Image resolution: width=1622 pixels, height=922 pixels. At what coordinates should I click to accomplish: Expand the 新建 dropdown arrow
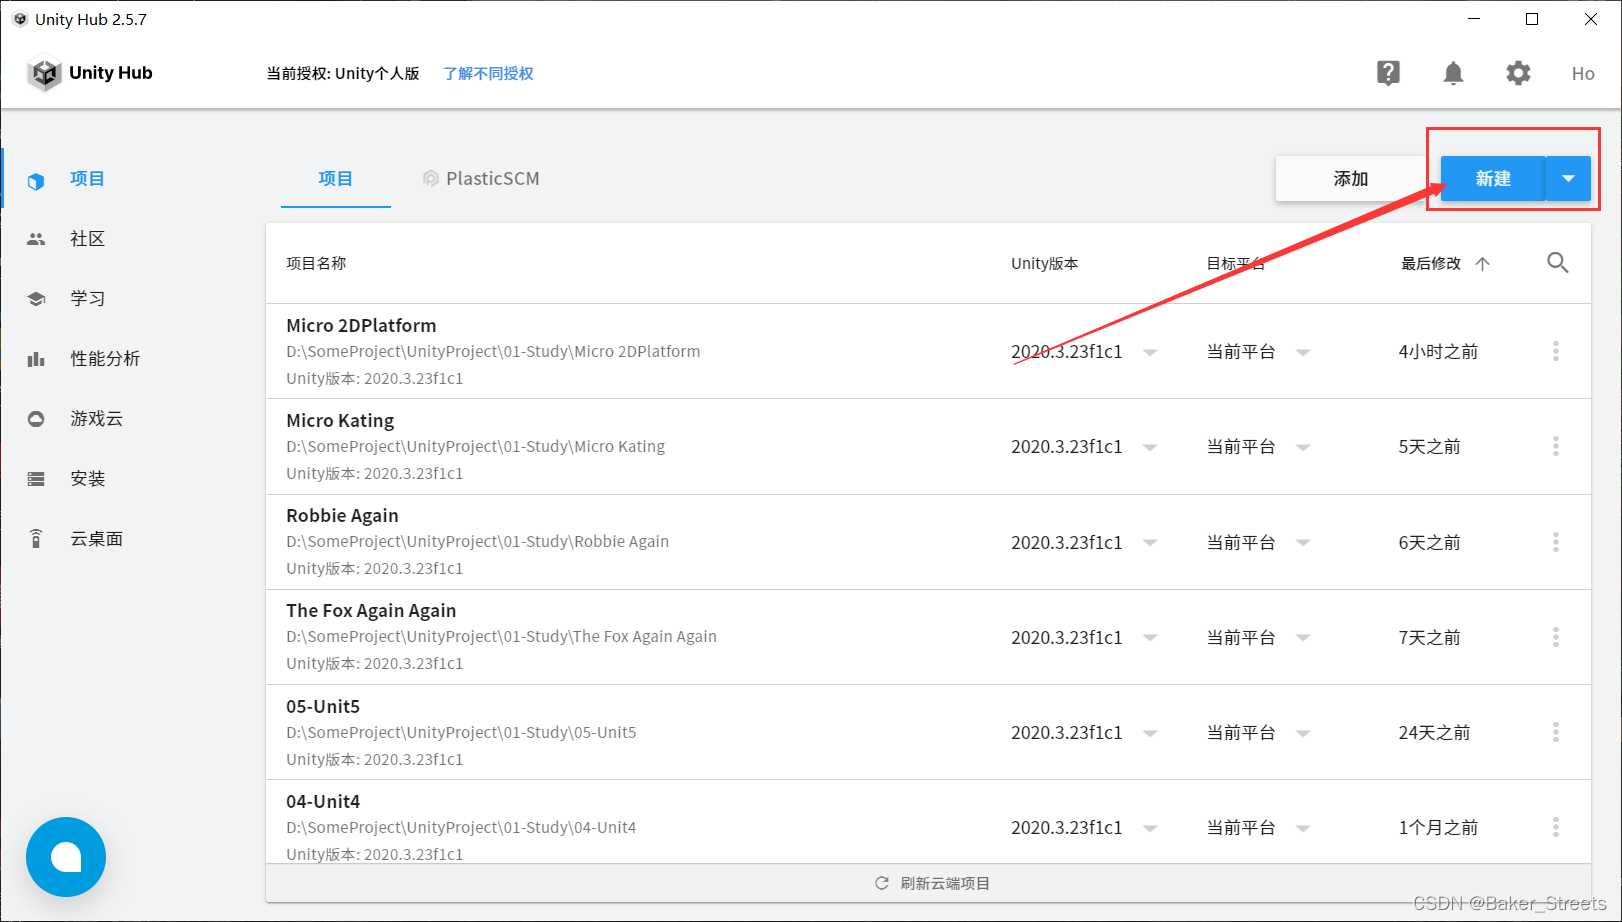pyautogui.click(x=1568, y=179)
